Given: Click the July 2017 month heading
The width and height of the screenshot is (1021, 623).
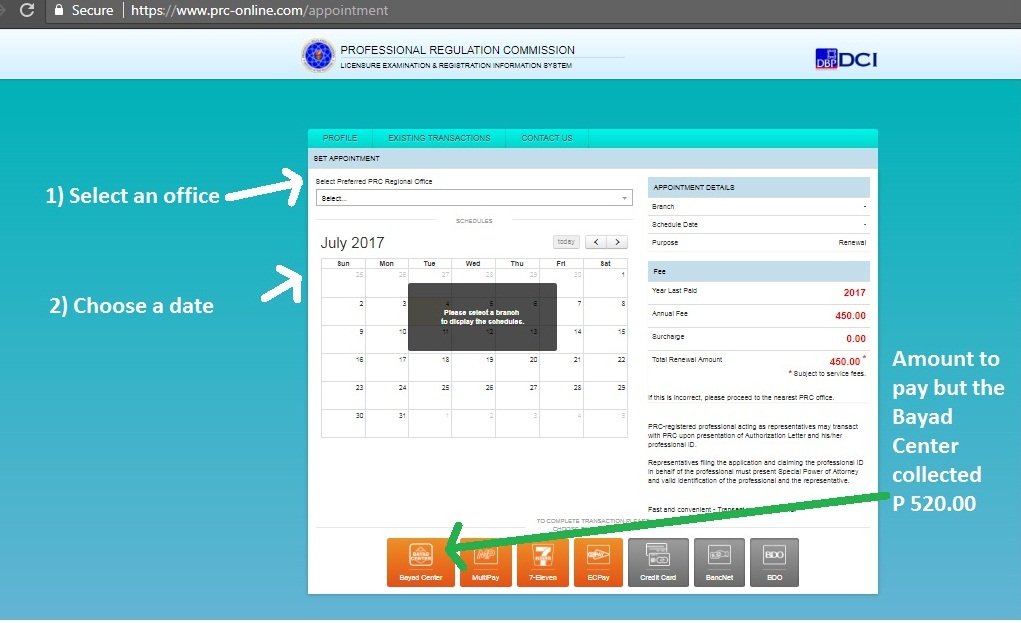Looking at the screenshot, I should coord(352,243).
